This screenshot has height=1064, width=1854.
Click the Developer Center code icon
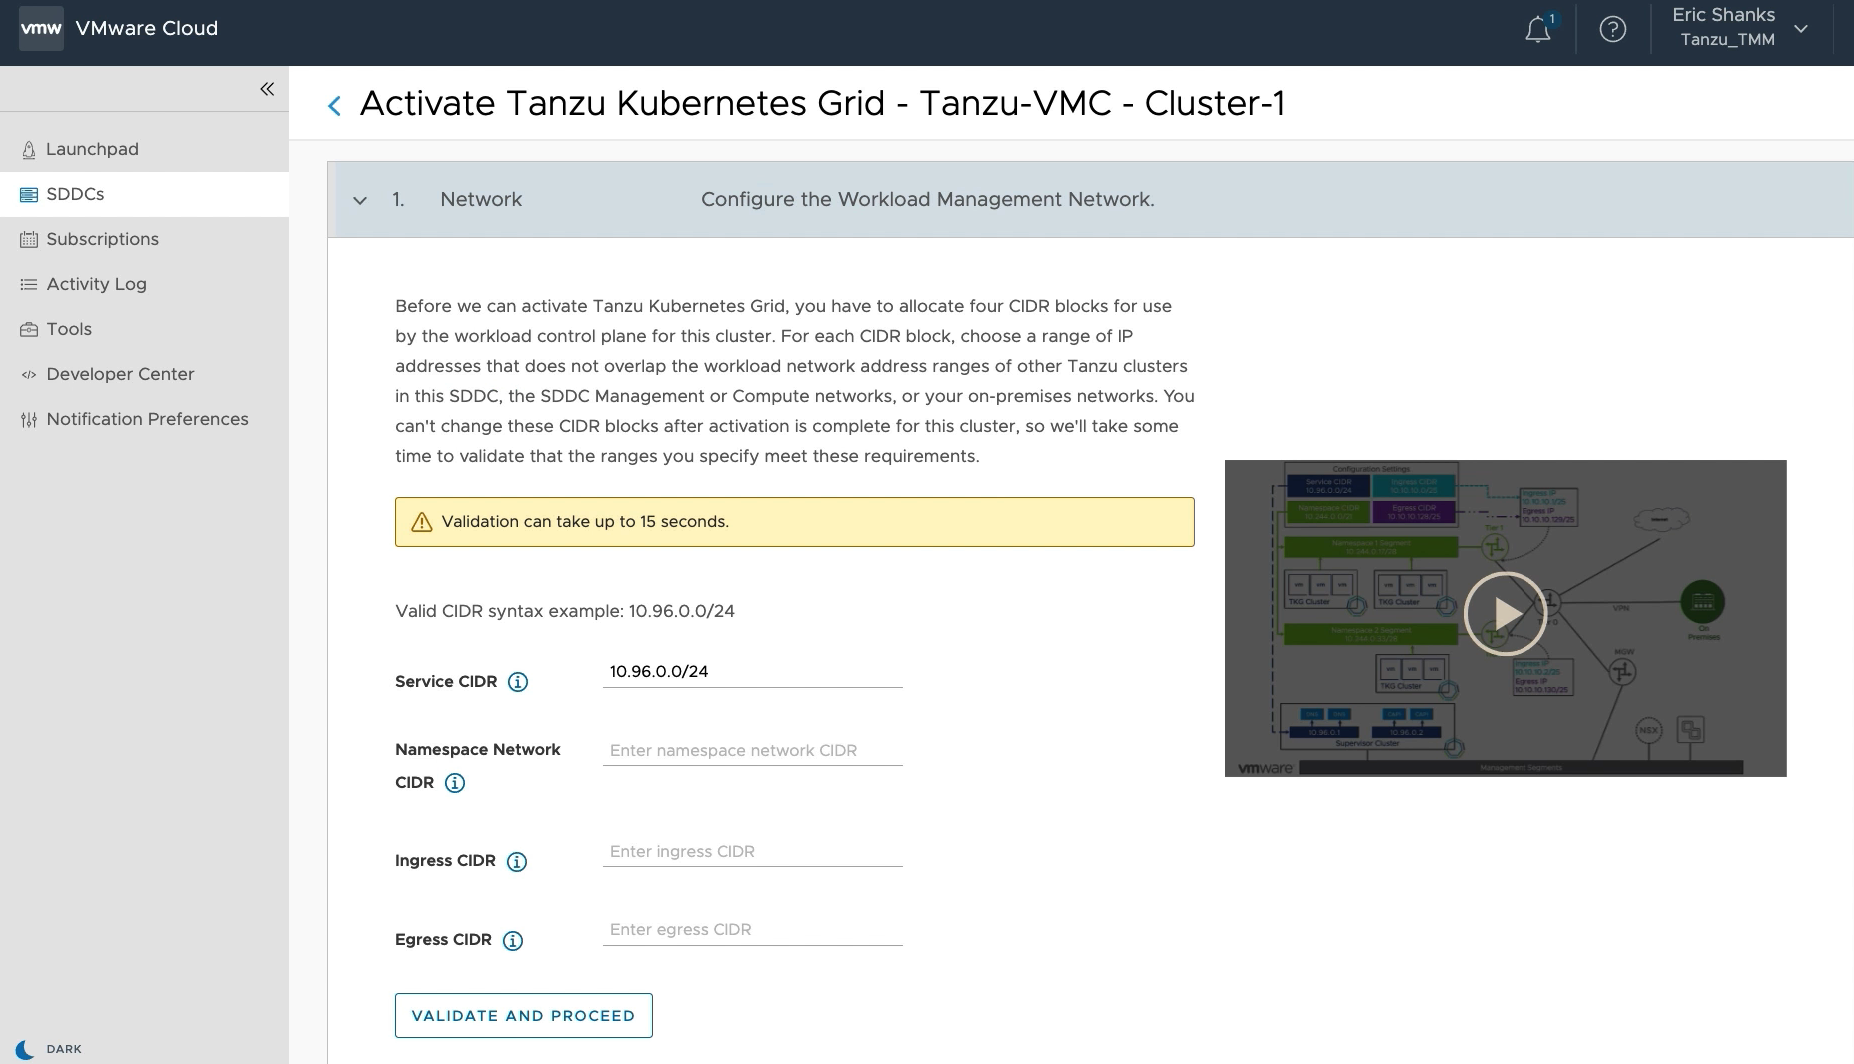click(29, 374)
